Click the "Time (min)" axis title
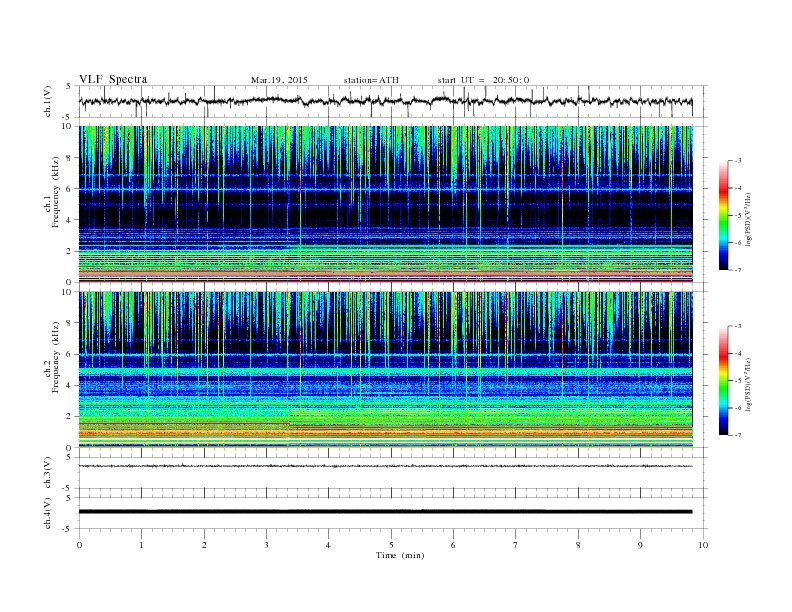This screenshot has width=792, height=612. pyautogui.click(x=400, y=555)
